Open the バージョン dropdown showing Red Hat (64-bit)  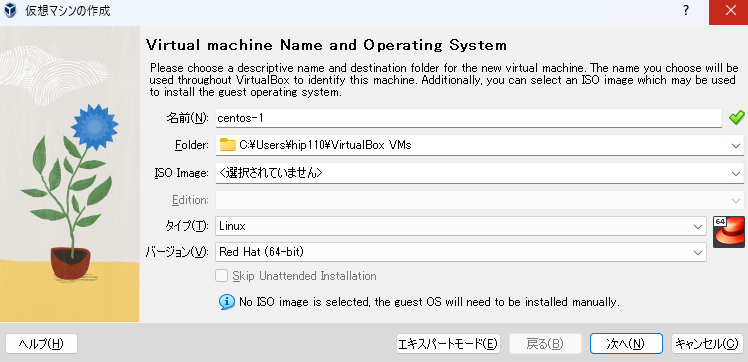(x=460, y=252)
